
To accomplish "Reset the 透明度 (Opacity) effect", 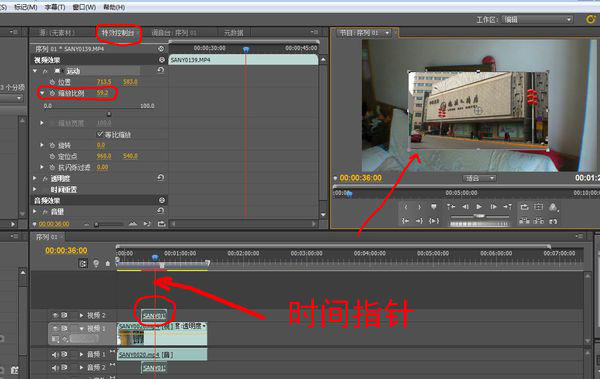I will 161,178.
